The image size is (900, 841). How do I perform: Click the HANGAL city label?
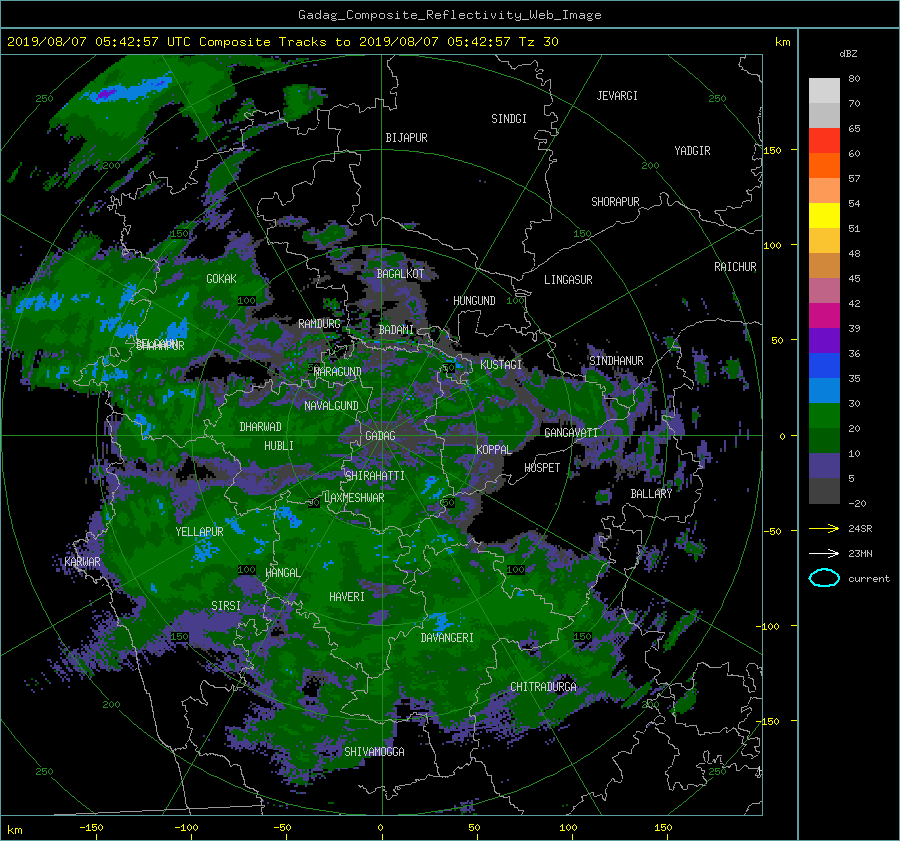pyautogui.click(x=283, y=573)
